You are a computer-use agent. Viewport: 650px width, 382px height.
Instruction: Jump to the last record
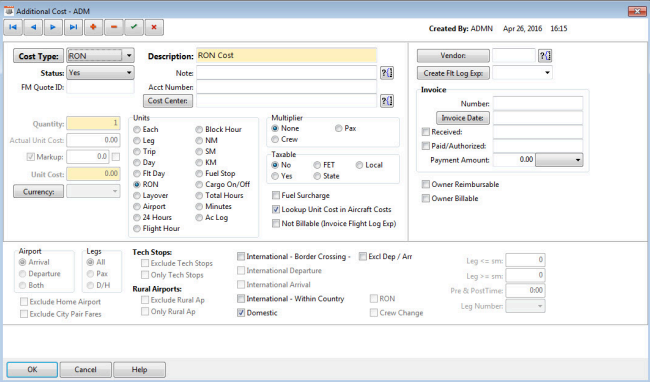pyautogui.click(x=73, y=27)
